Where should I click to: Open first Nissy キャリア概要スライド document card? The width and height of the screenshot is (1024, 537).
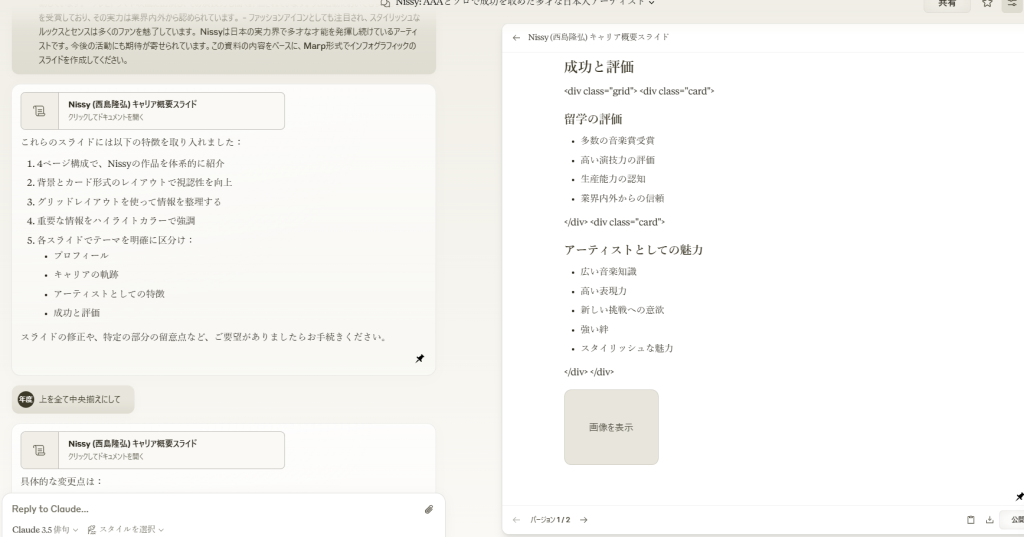coord(152,111)
